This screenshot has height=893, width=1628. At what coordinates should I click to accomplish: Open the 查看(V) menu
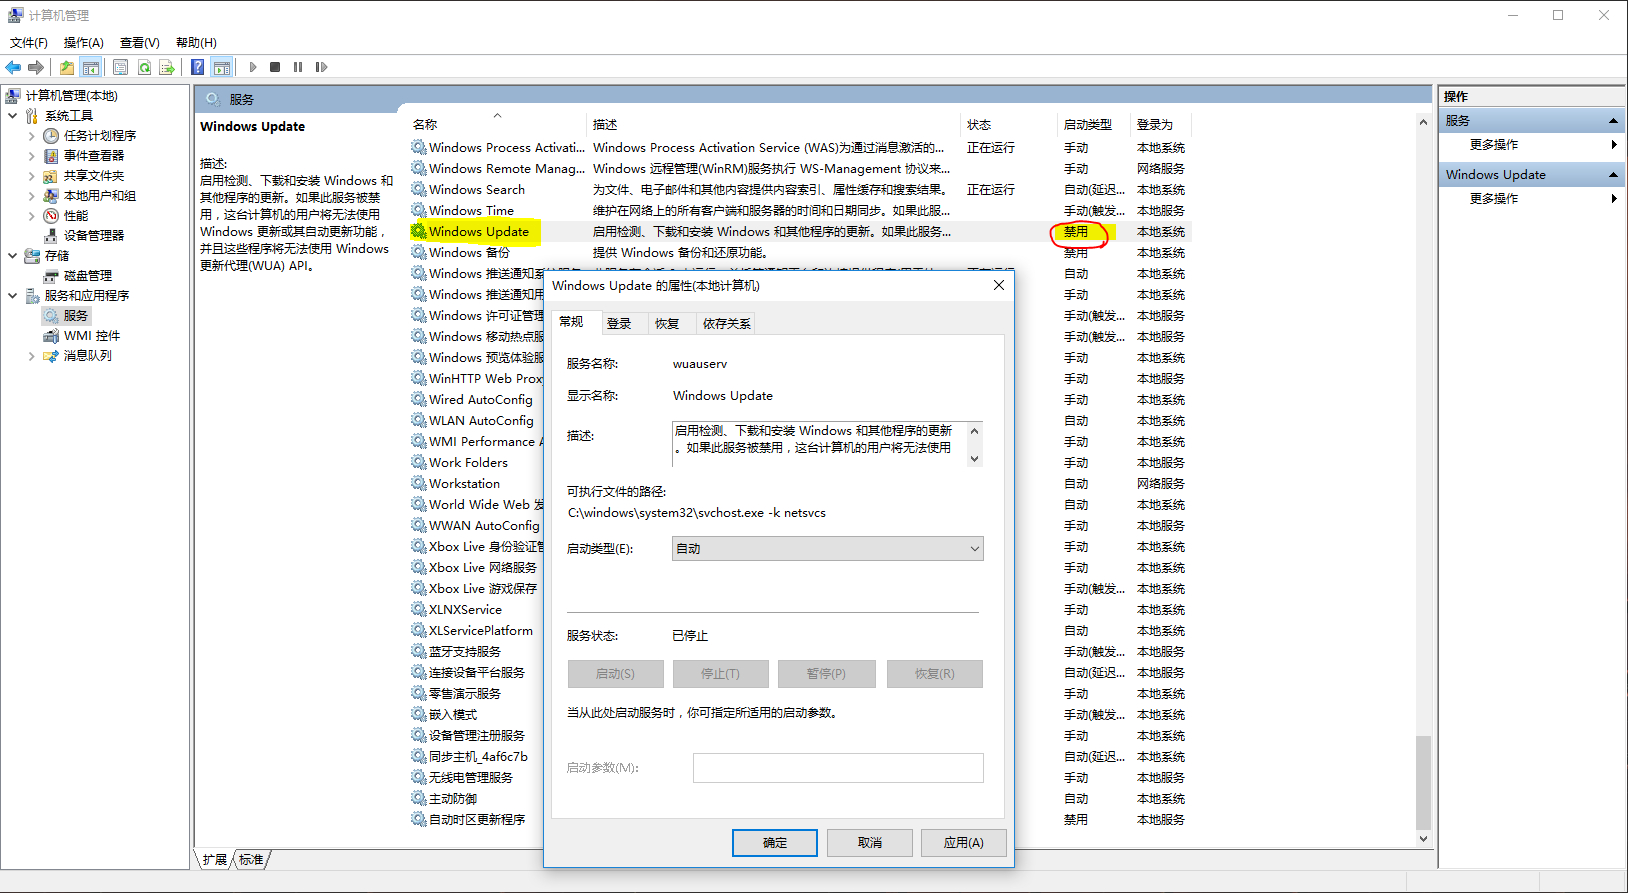click(140, 43)
